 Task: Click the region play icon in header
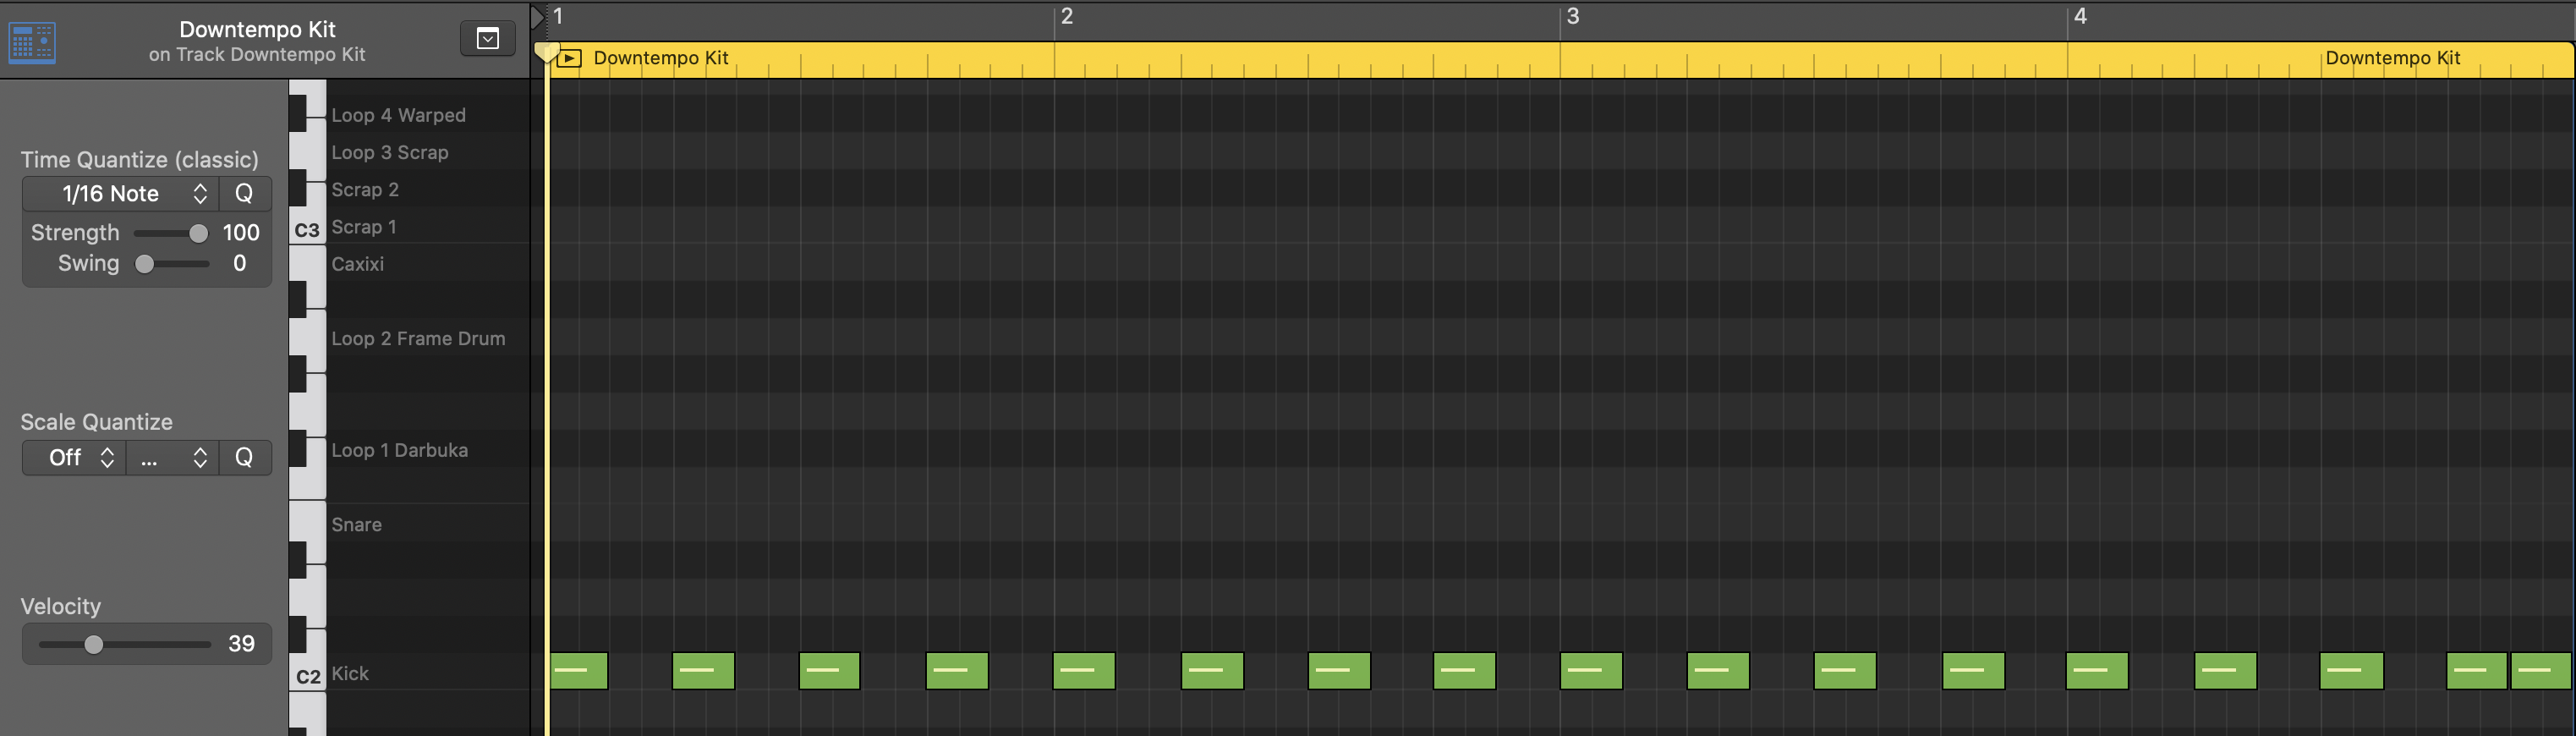569,58
